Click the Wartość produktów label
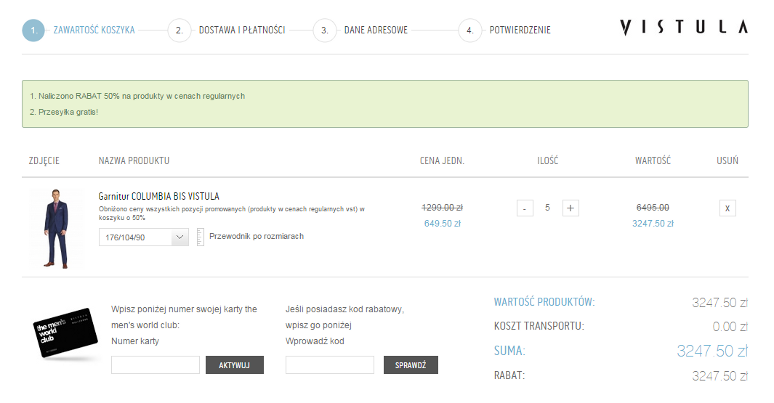Screen dimensions: 774x403 coord(544,302)
